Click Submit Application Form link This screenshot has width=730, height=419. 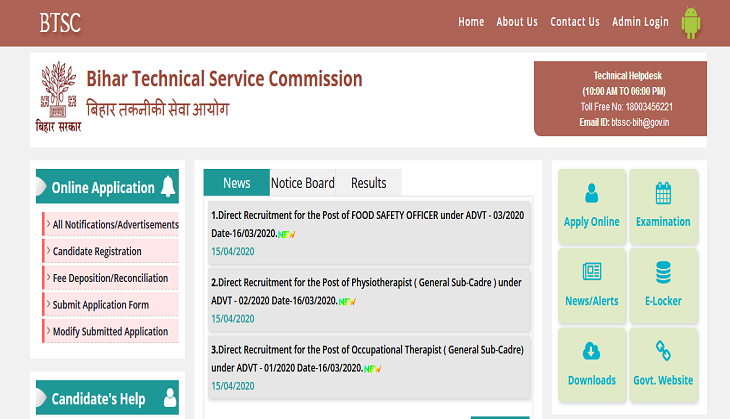pos(101,305)
